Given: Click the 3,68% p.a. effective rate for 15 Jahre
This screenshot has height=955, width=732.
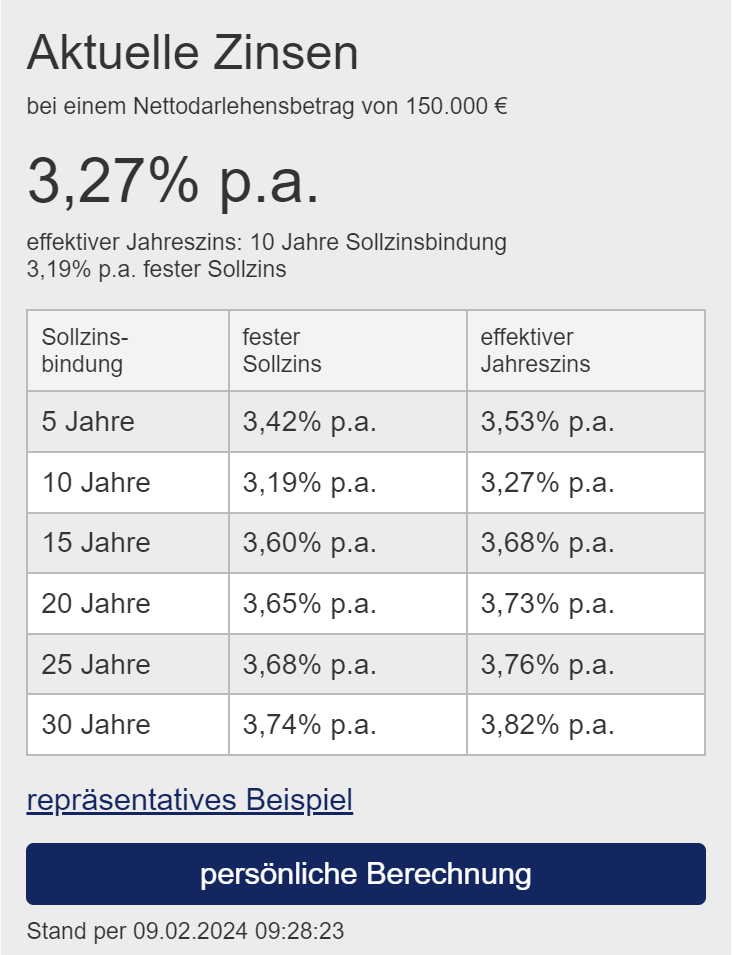Looking at the screenshot, I should click(547, 543).
